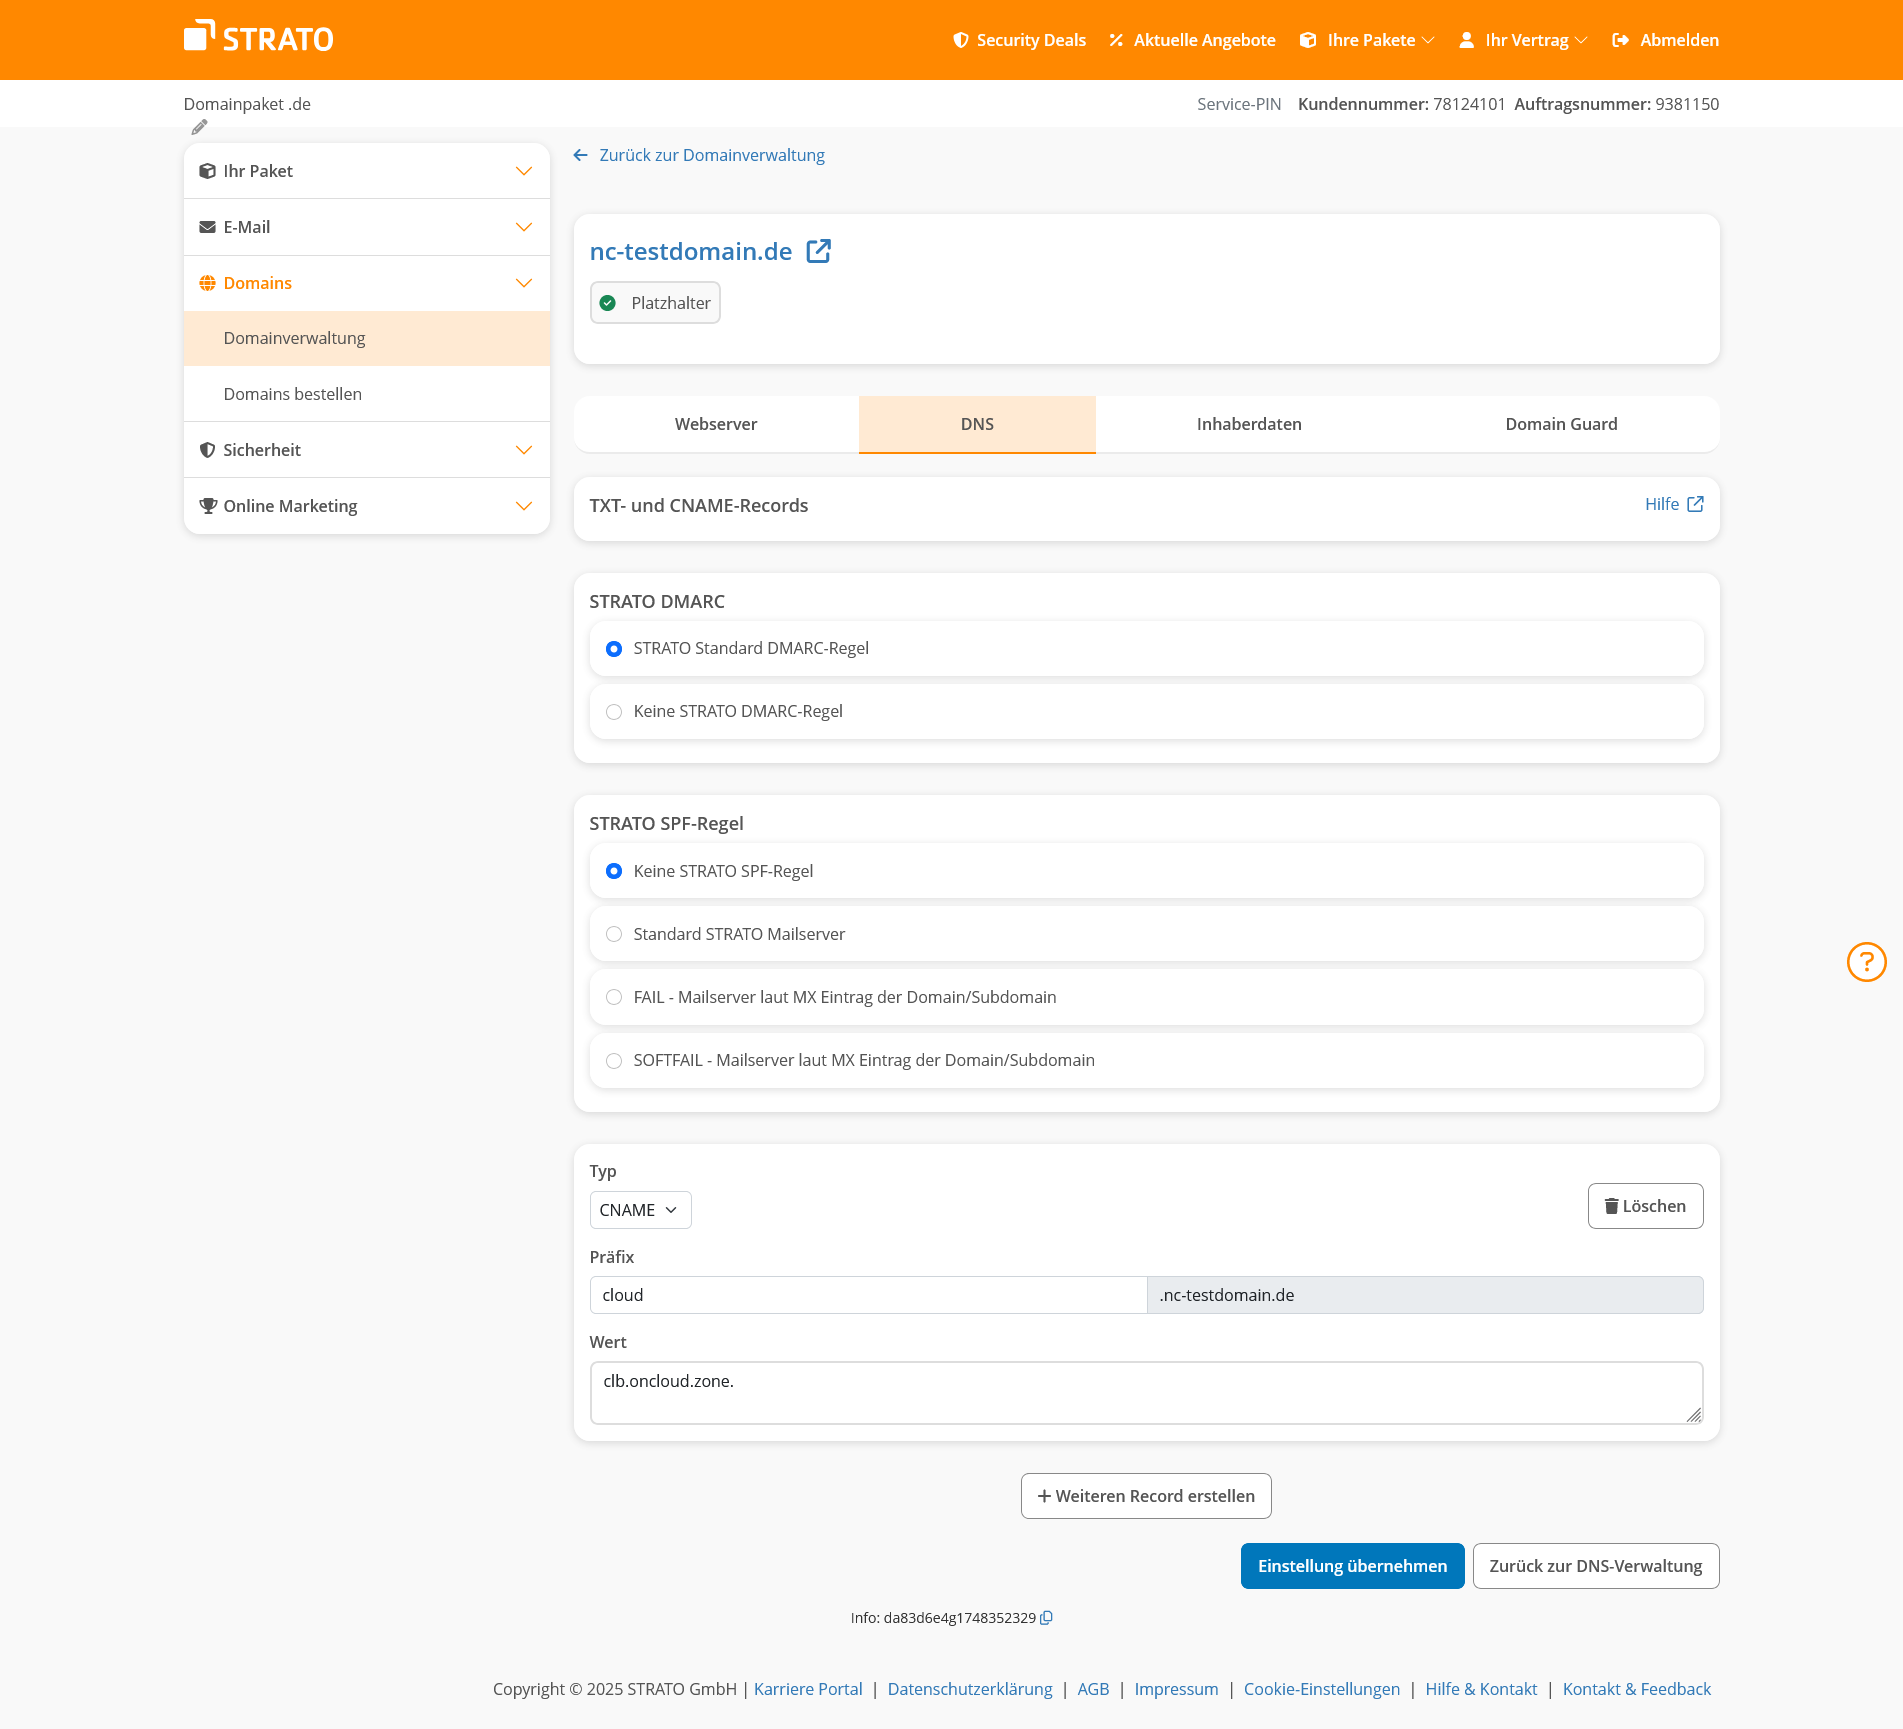
Task: Click the package icon beside Ihre Pakete
Action: click(1308, 40)
